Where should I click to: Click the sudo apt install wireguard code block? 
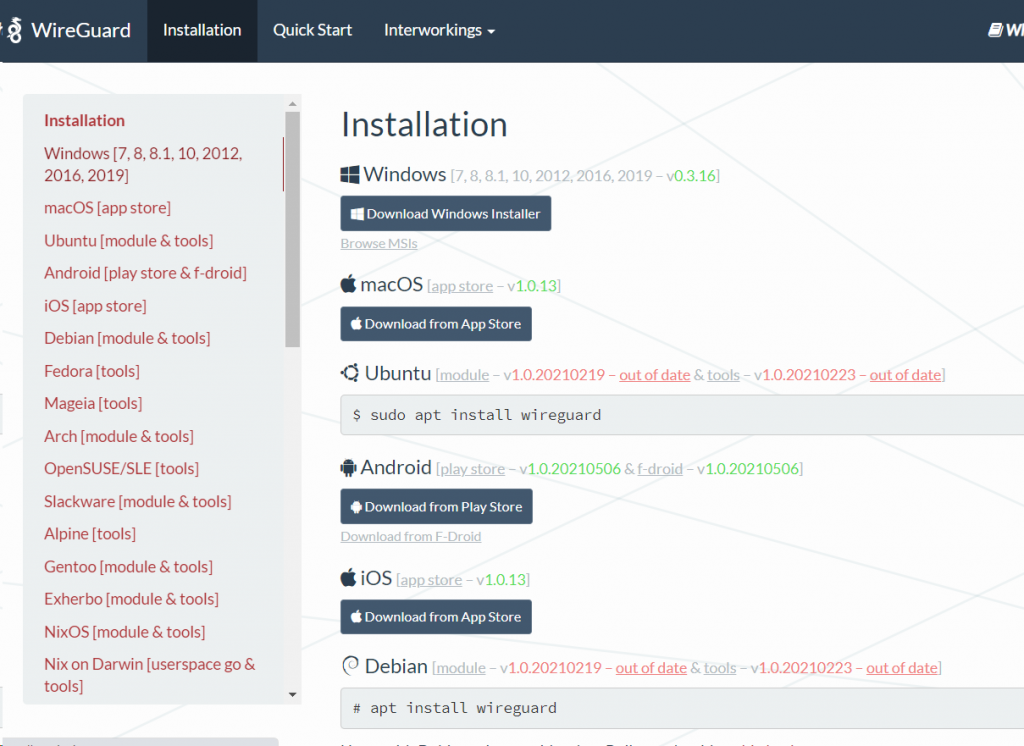[682, 415]
